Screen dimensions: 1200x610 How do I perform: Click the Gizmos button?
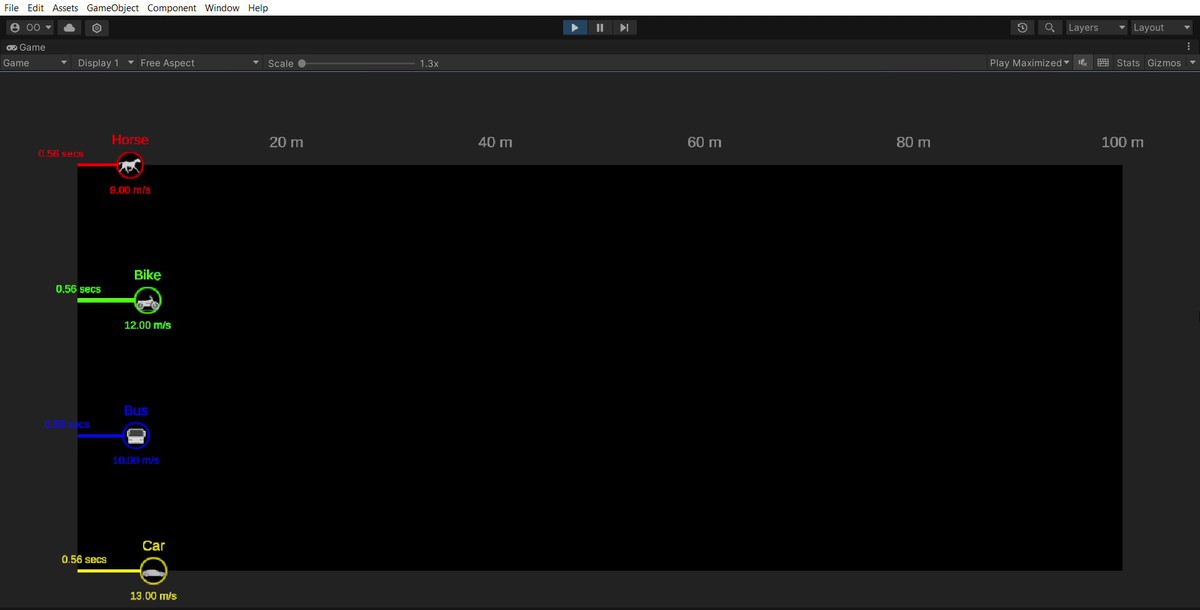point(1164,63)
